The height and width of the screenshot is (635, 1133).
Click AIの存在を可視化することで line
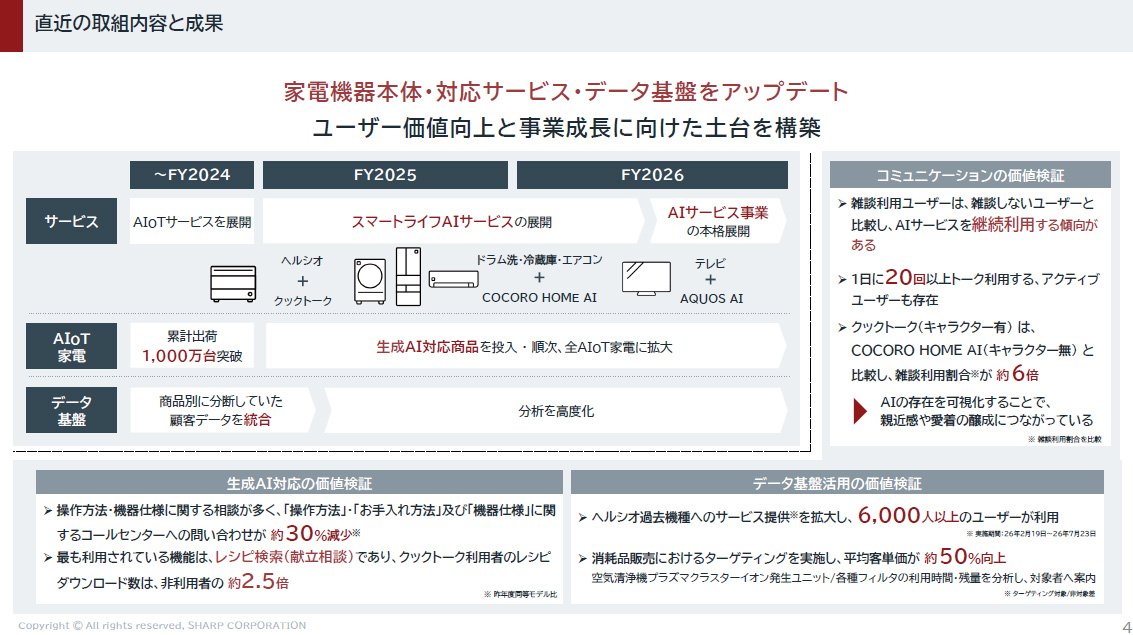click(965, 402)
